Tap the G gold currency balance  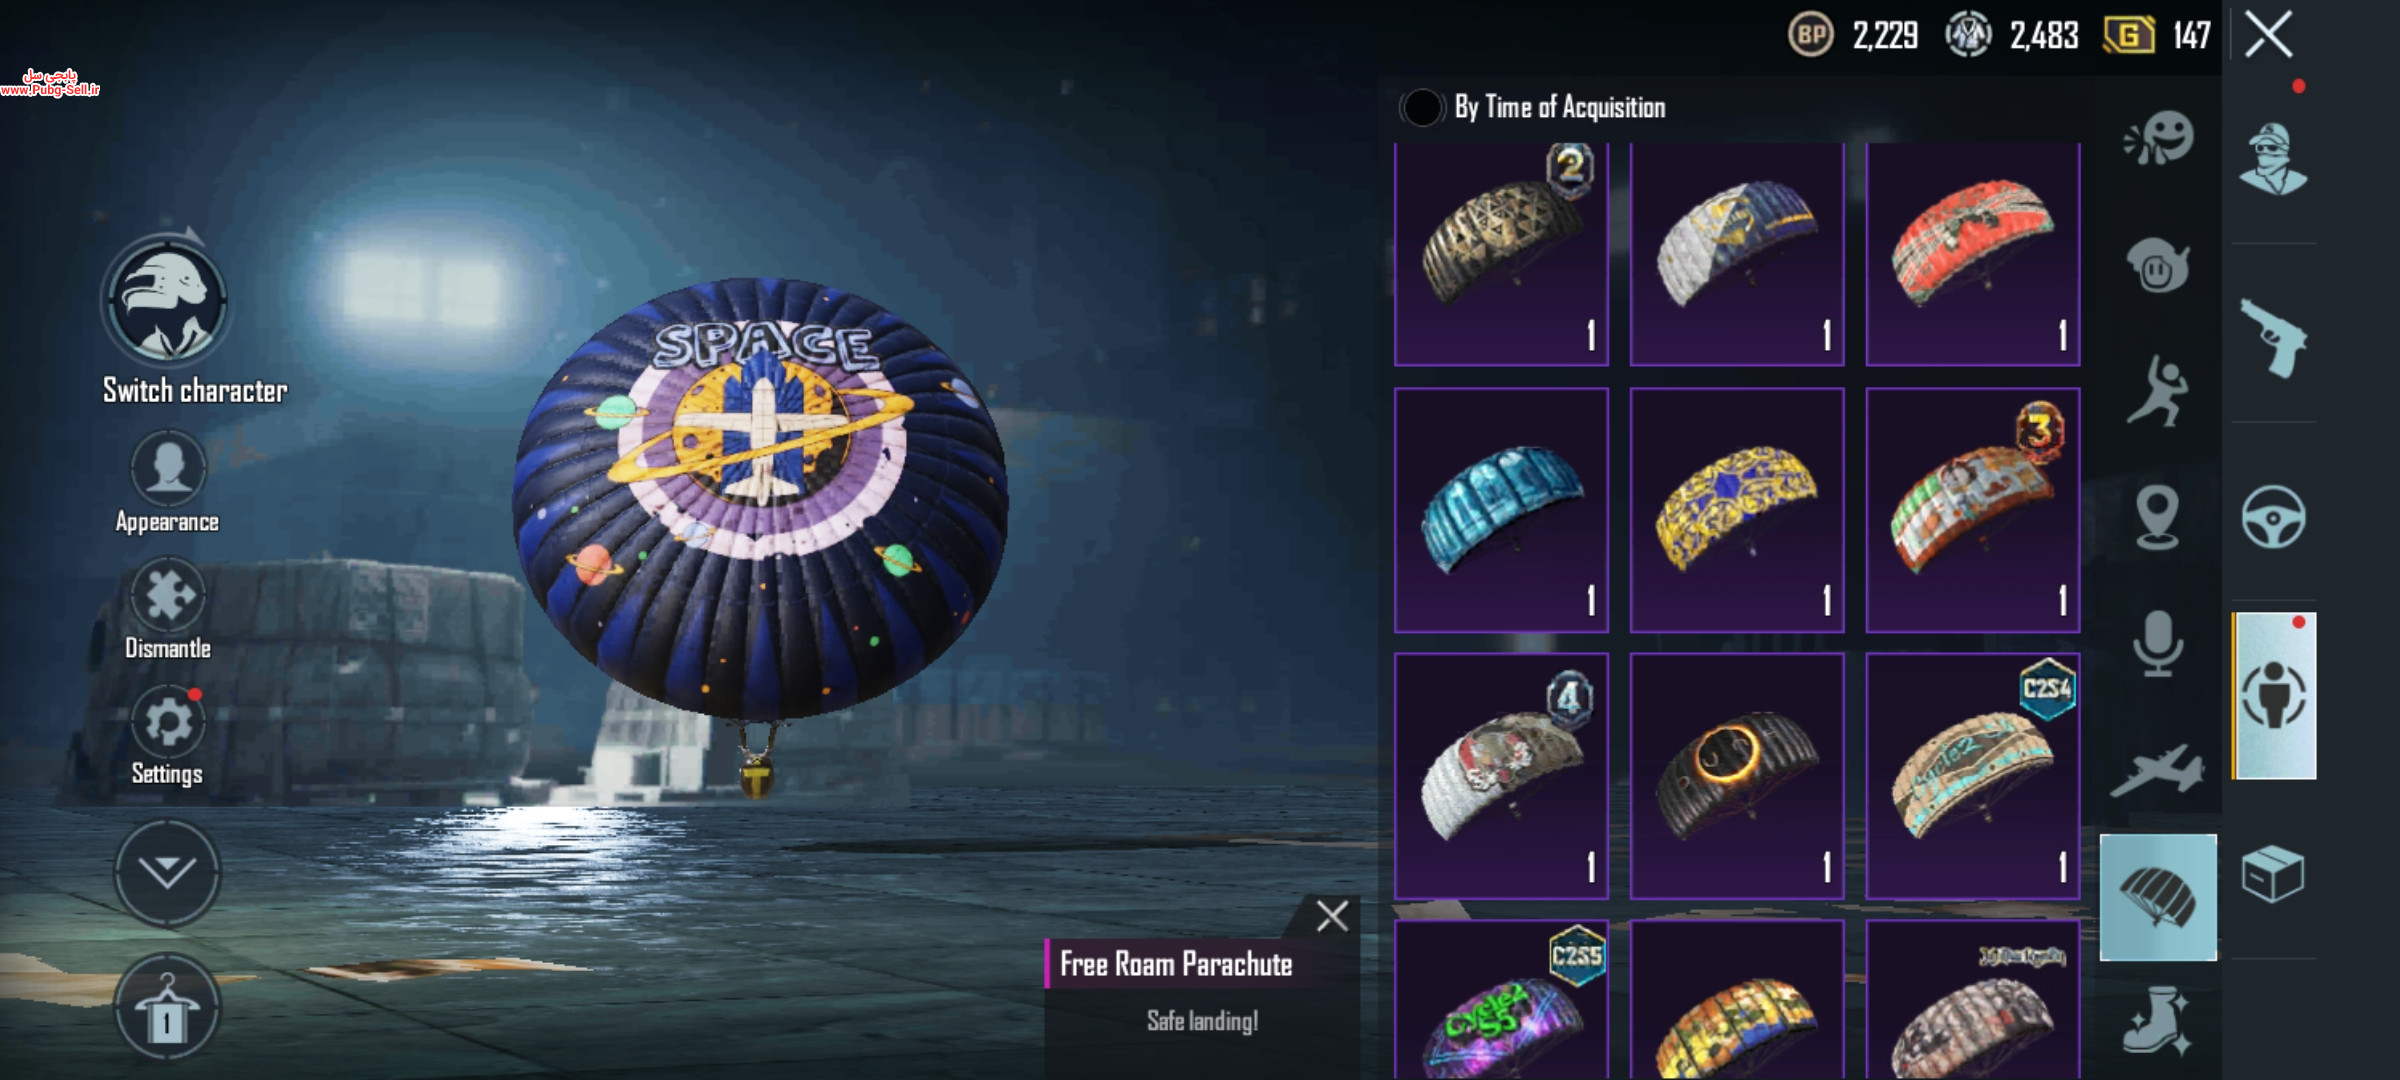coord(2157,36)
